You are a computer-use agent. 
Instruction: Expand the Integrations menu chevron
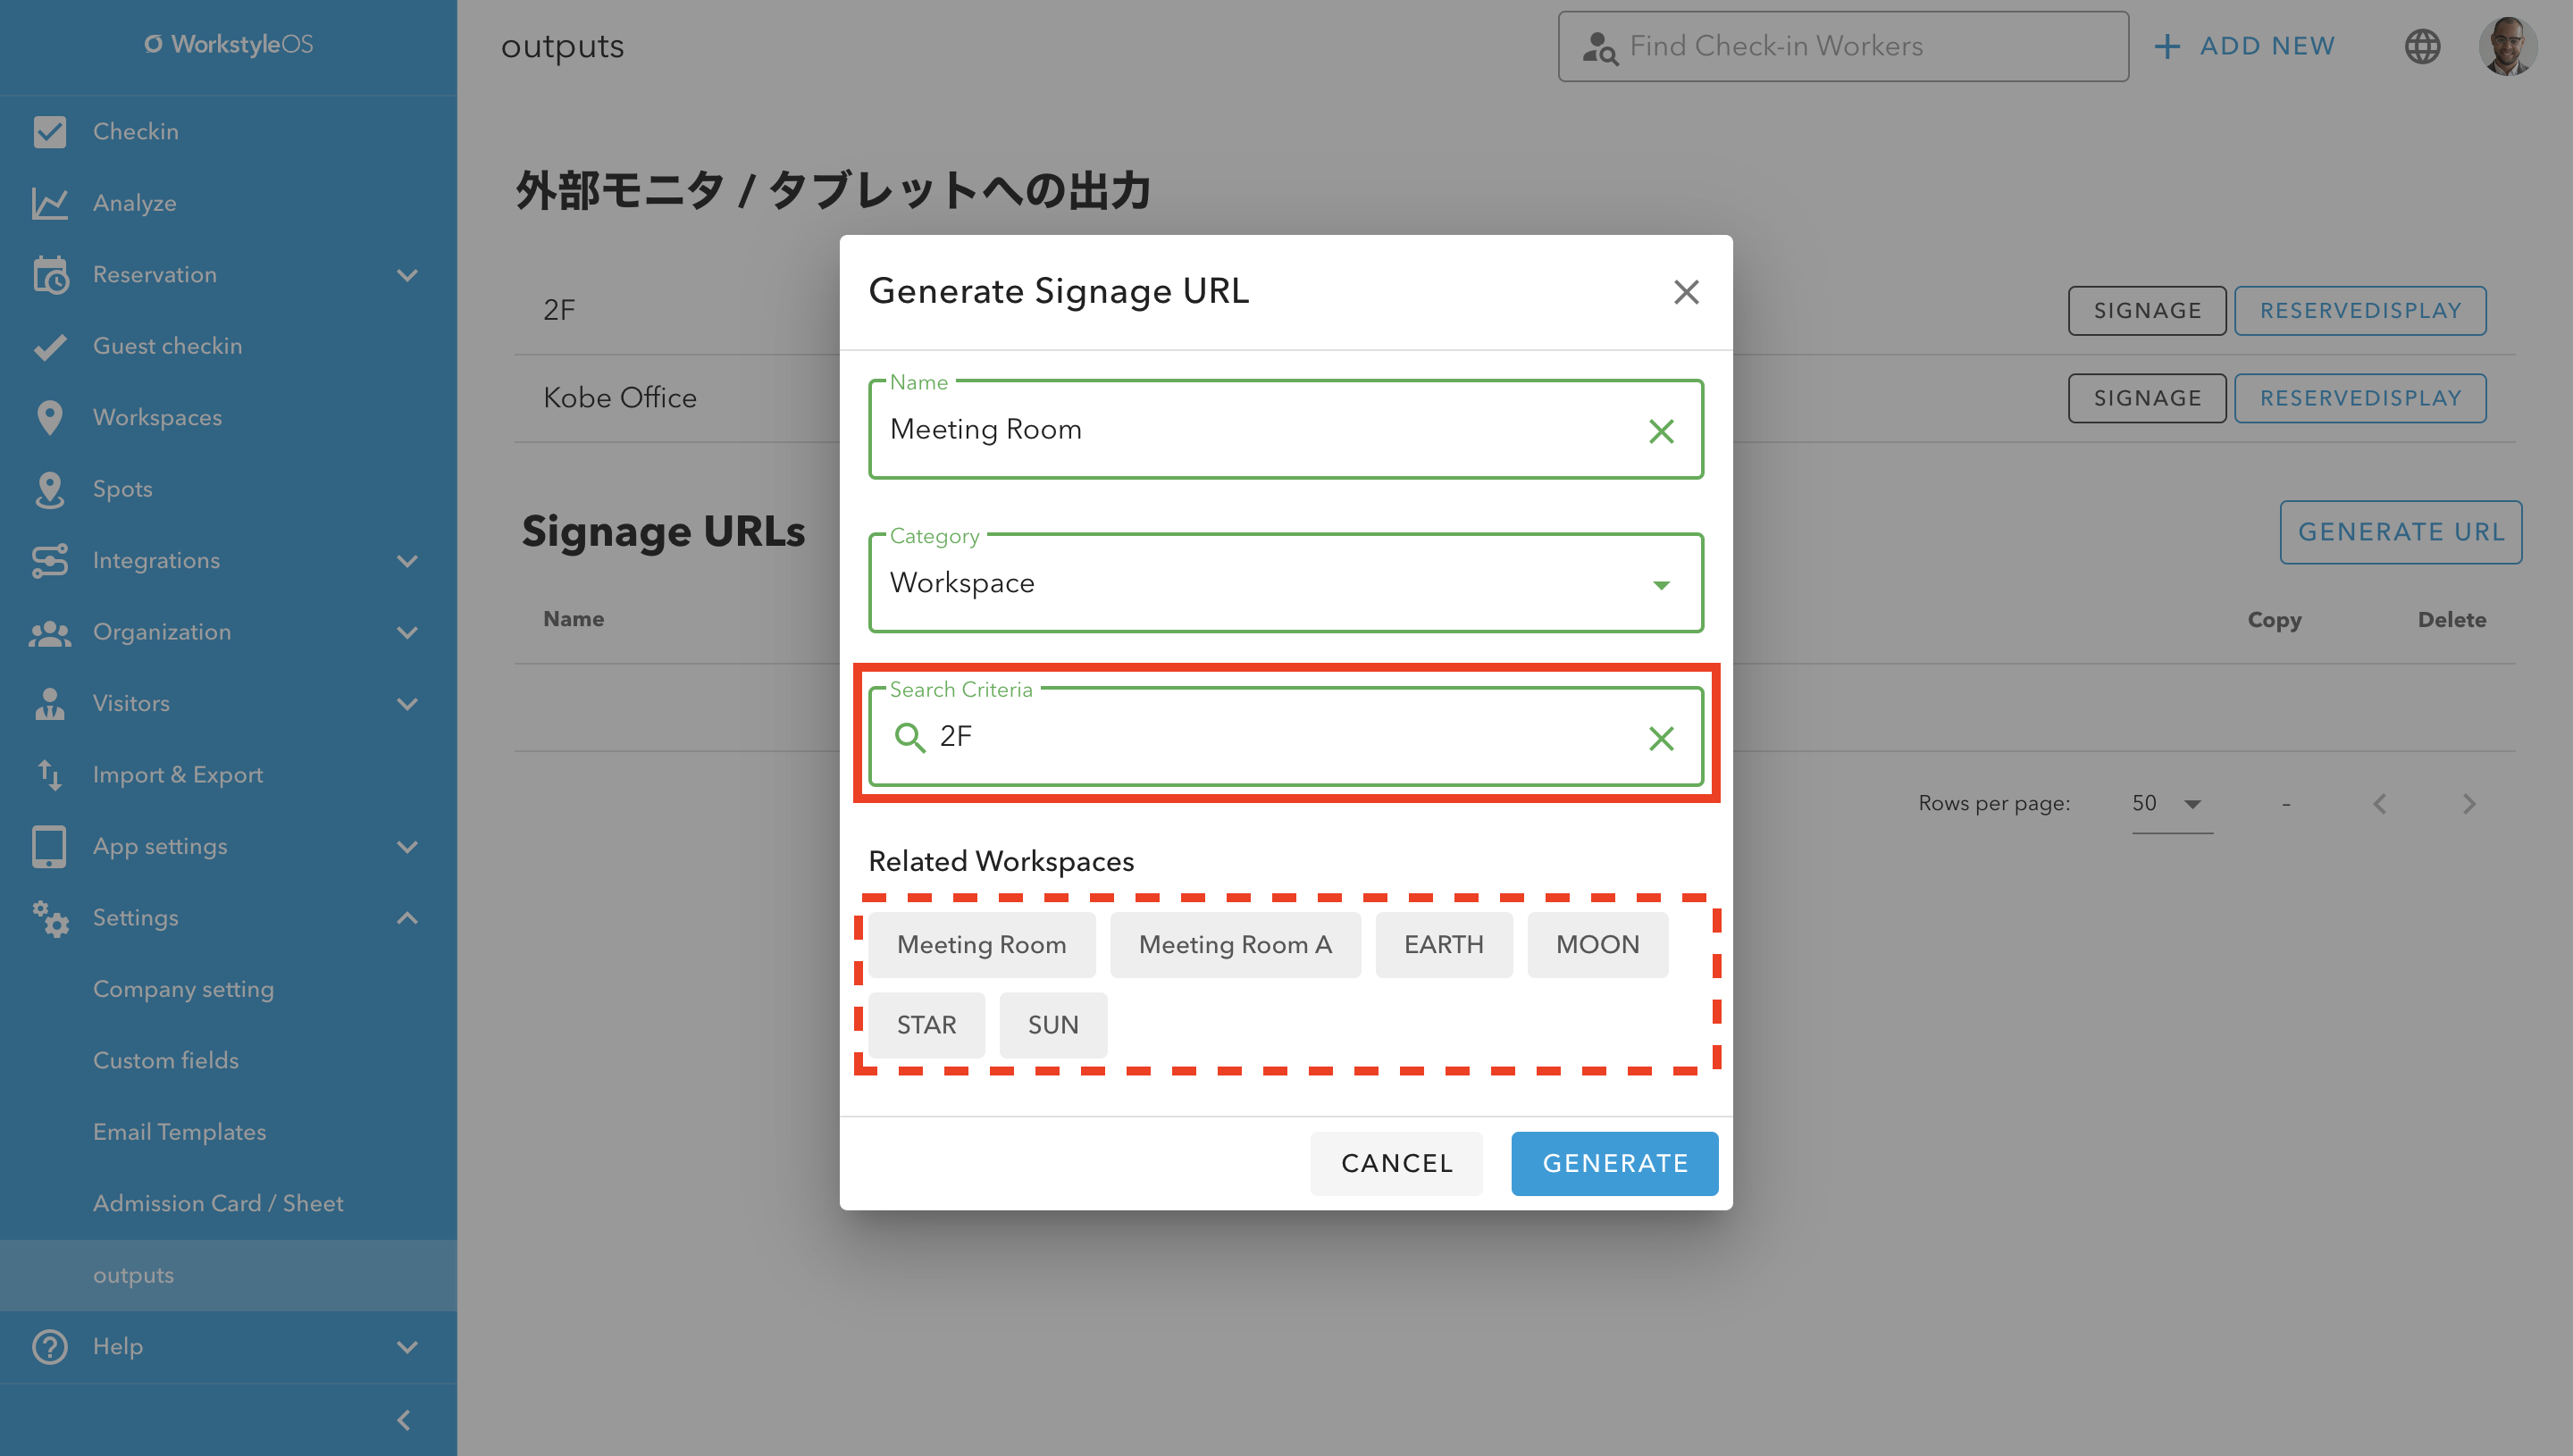click(x=407, y=561)
